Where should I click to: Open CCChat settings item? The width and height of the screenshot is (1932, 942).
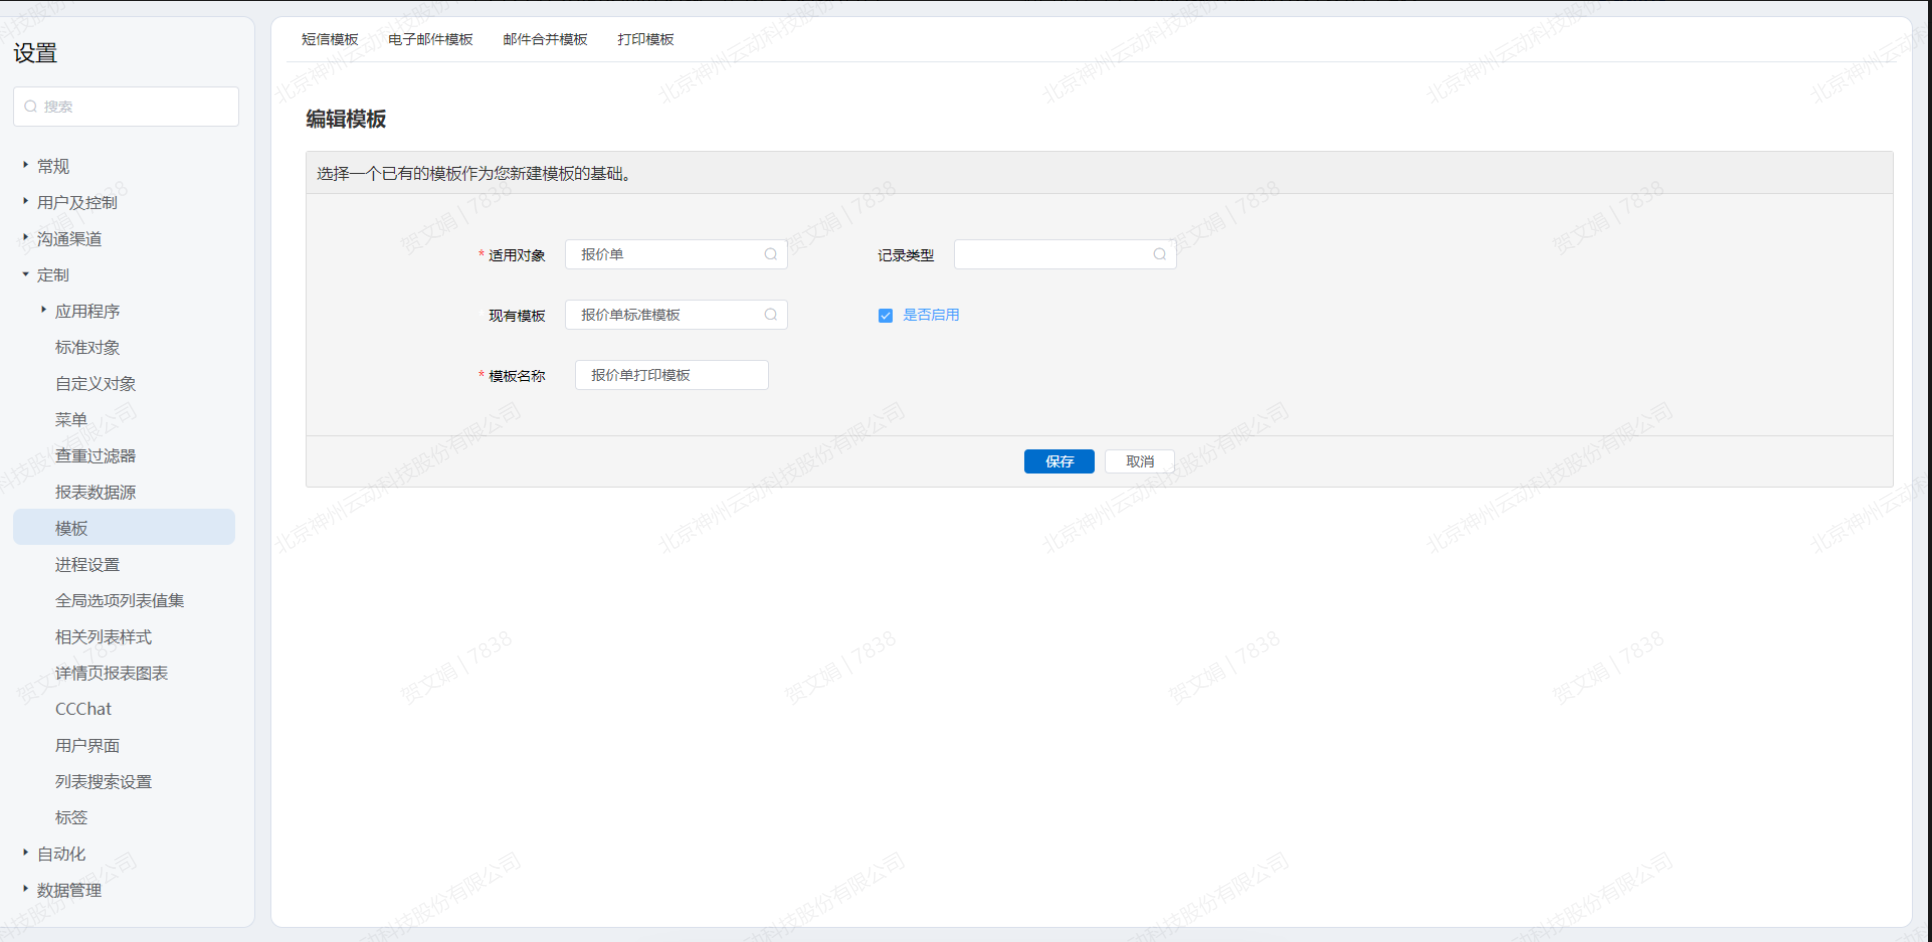pos(83,709)
